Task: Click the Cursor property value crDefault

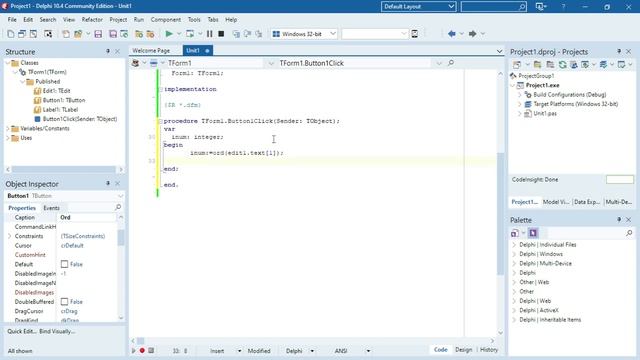Action: click(x=72, y=246)
